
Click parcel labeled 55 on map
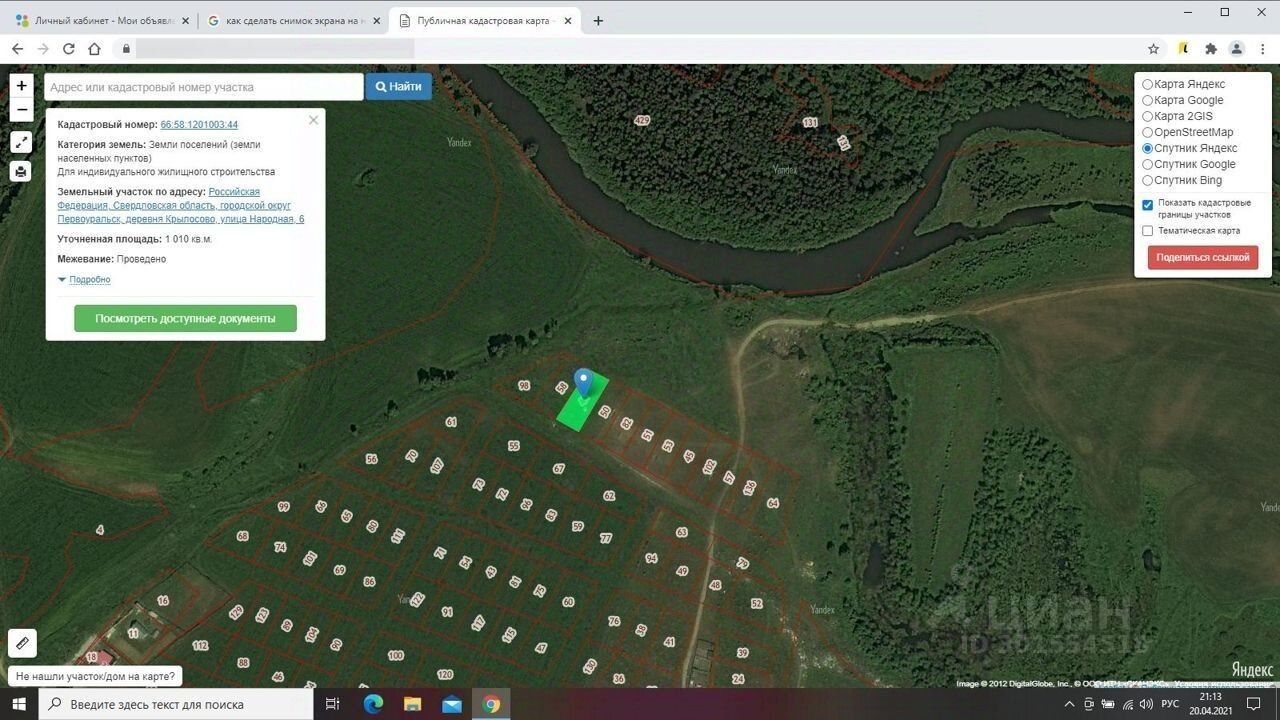[x=514, y=446]
